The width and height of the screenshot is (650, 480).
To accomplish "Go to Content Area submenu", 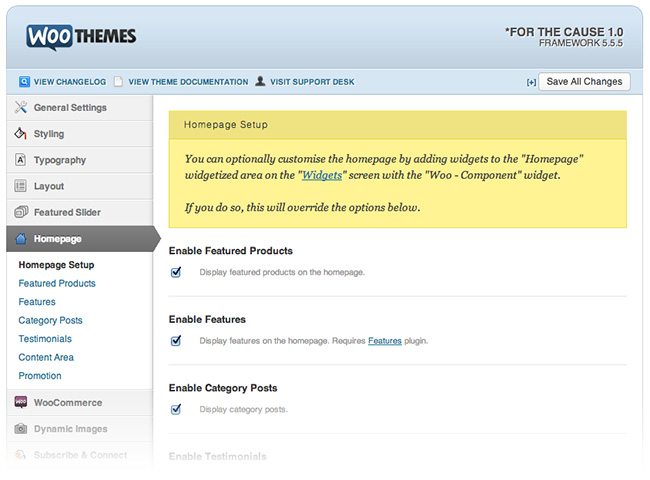I will click(46, 357).
